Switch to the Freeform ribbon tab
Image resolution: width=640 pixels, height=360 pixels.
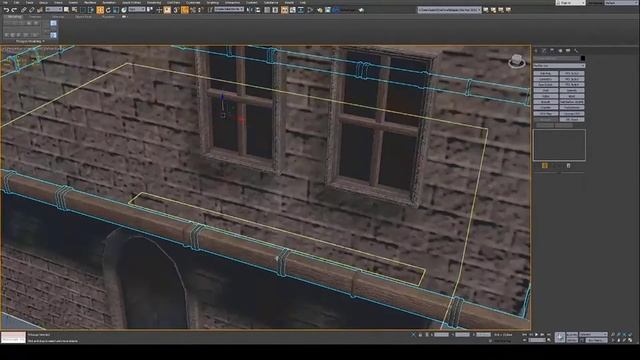point(35,17)
